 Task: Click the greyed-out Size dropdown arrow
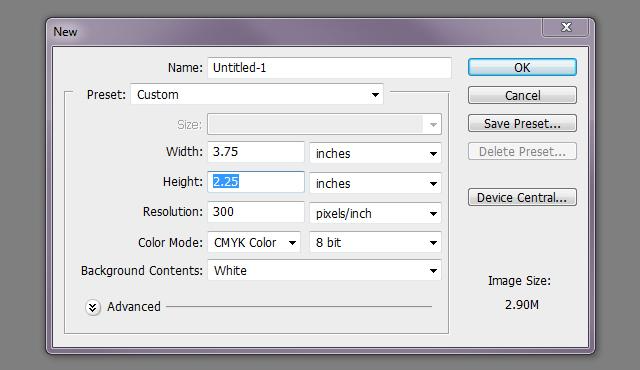tap(433, 124)
